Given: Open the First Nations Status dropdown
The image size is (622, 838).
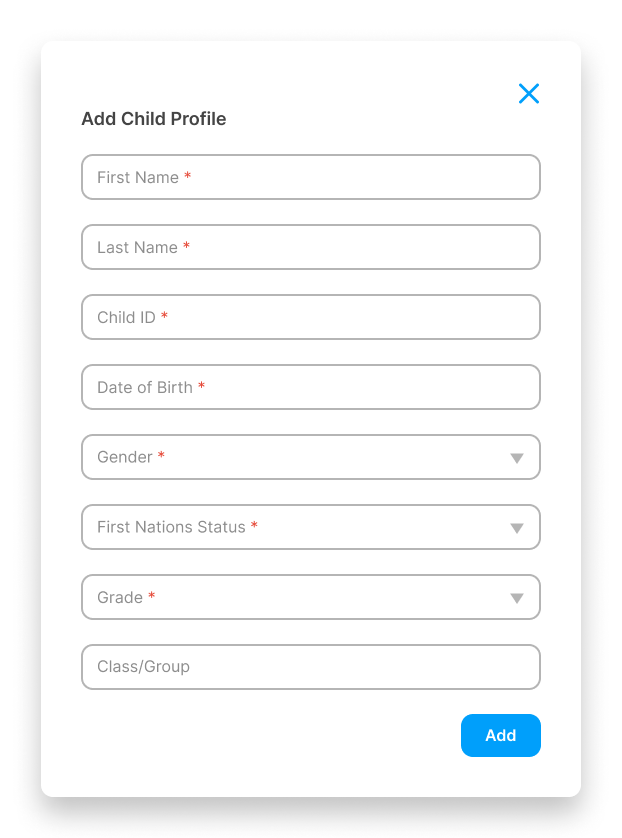Looking at the screenshot, I should click(310, 527).
